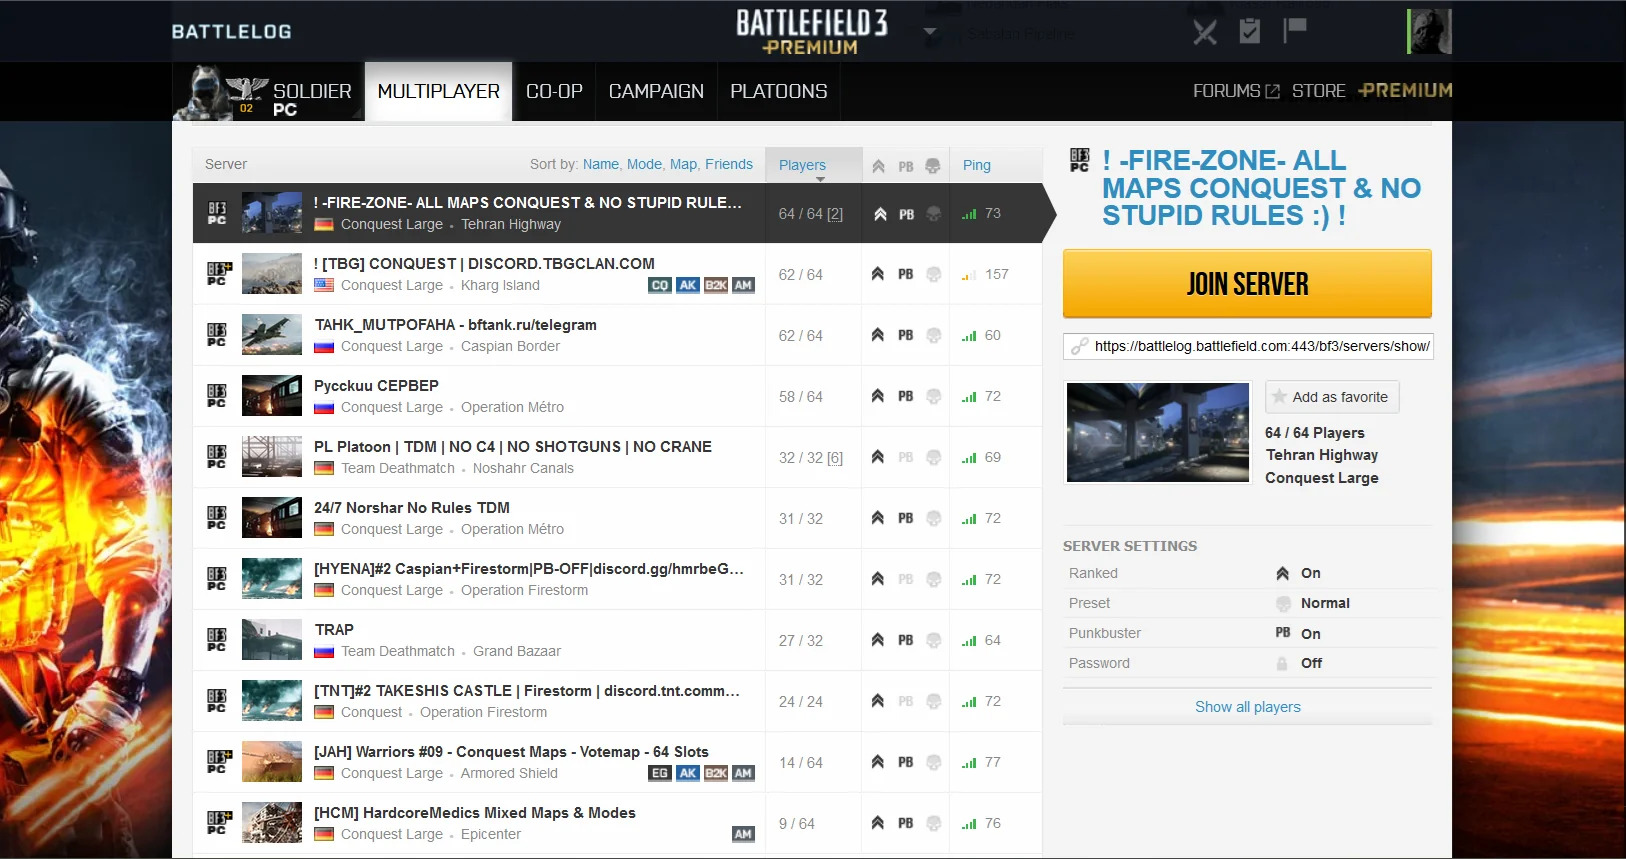
Task: Click the server URL field
Action: 1248,346
